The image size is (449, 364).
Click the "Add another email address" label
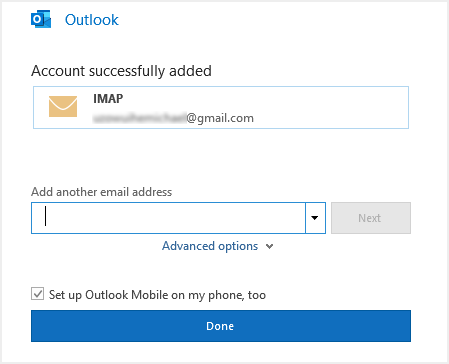[x=101, y=192]
